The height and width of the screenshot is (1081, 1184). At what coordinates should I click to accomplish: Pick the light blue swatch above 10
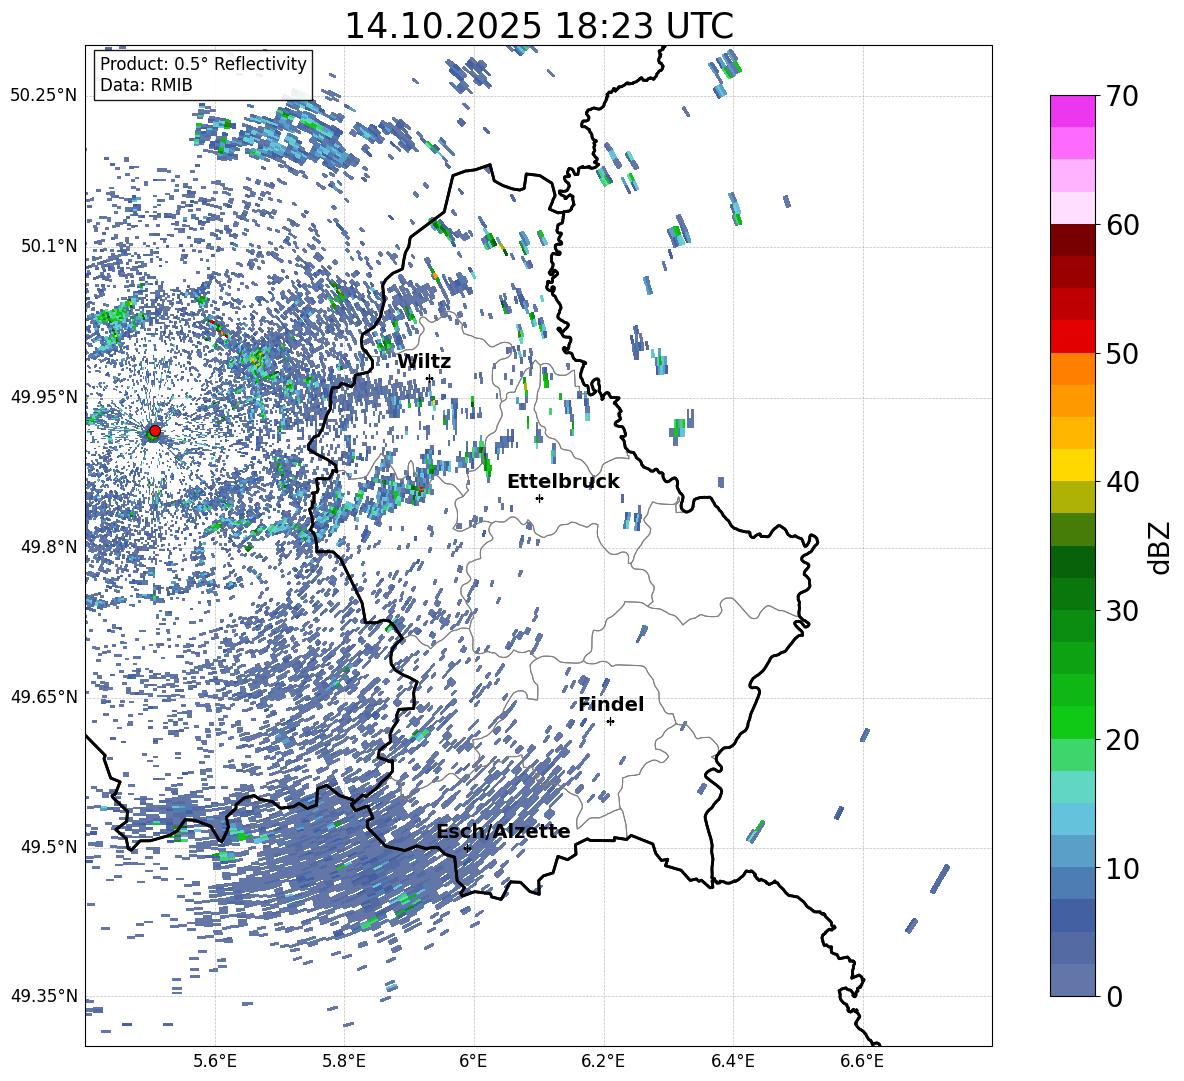click(1073, 852)
